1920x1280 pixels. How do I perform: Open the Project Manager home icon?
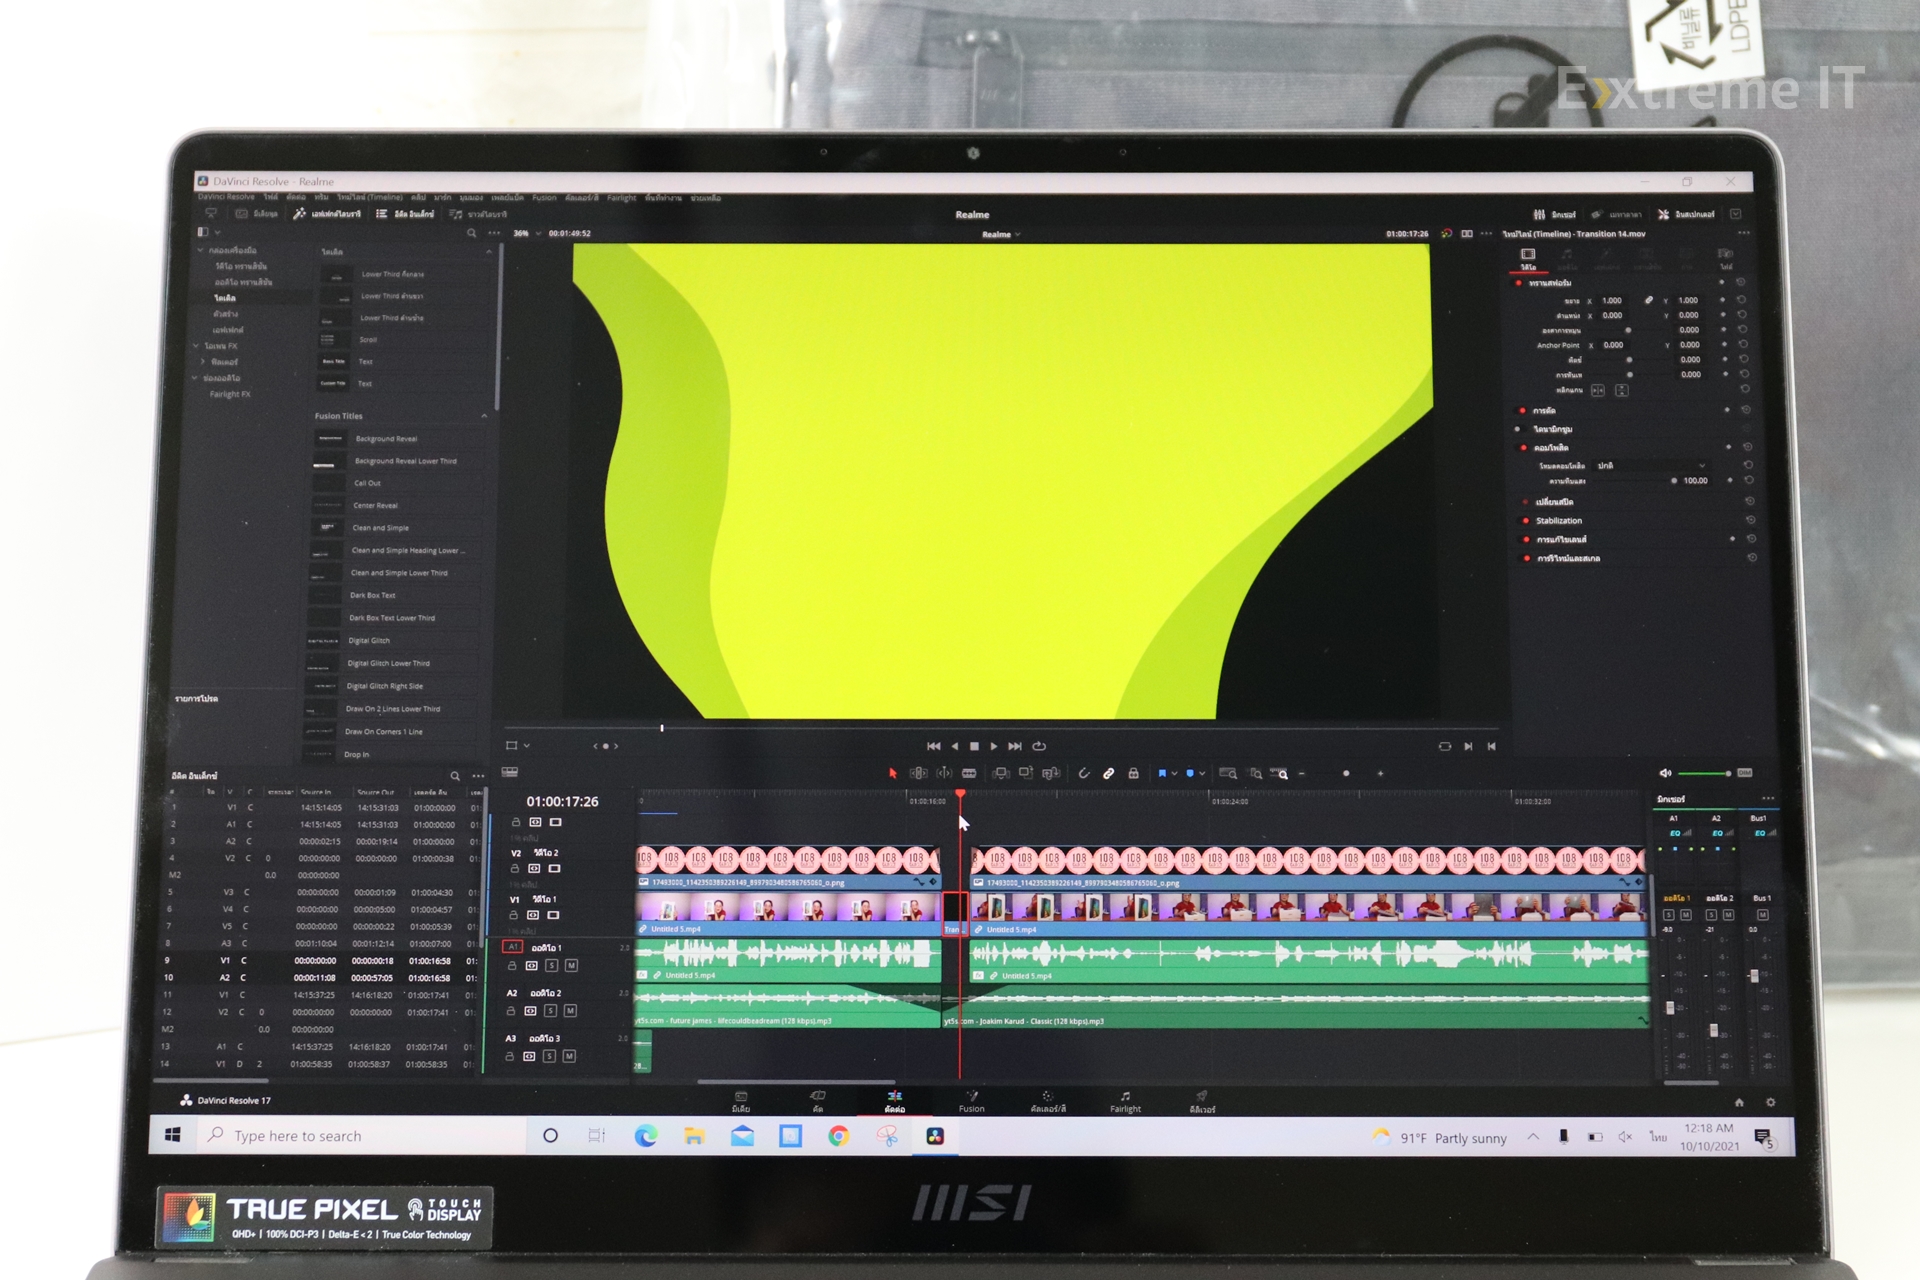click(x=1739, y=1102)
